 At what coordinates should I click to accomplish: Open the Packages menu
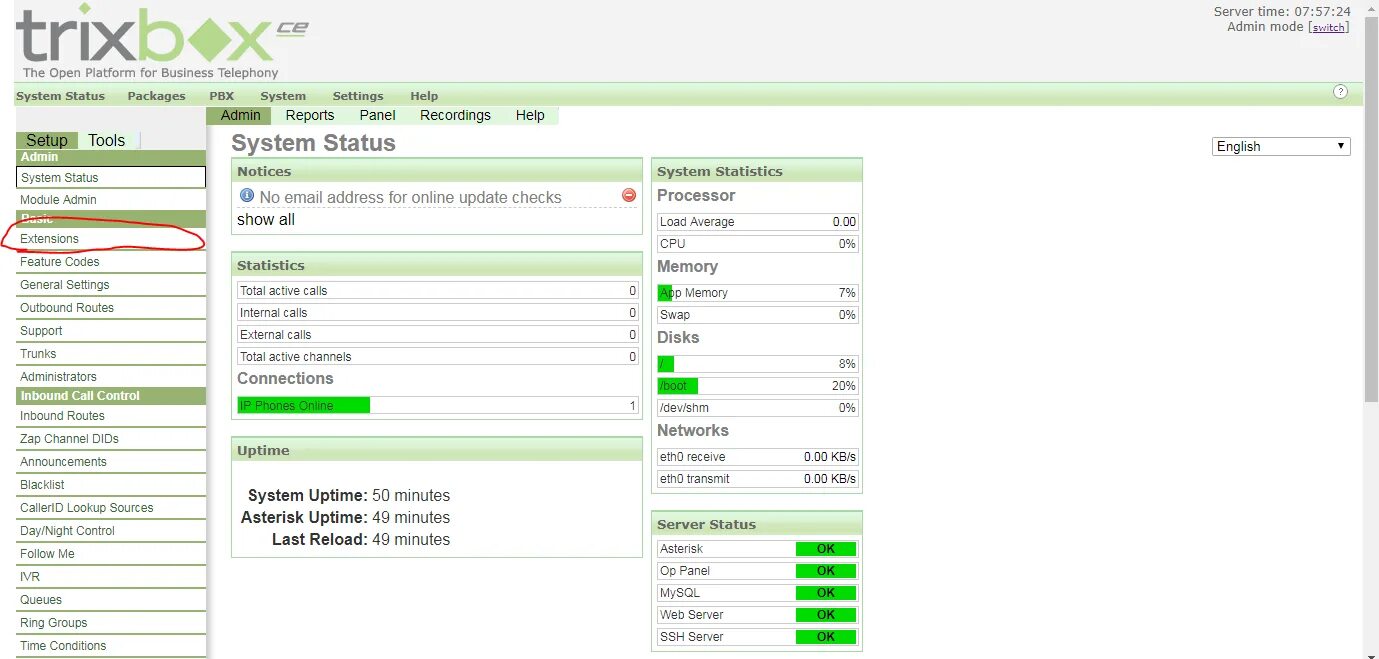click(x=156, y=96)
